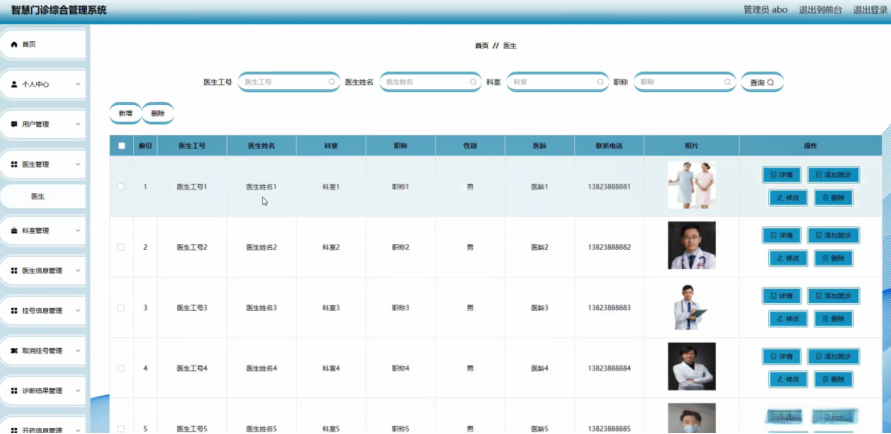Expand the 用户管理 menu chevron
The height and width of the screenshot is (434, 891).
(x=78, y=124)
